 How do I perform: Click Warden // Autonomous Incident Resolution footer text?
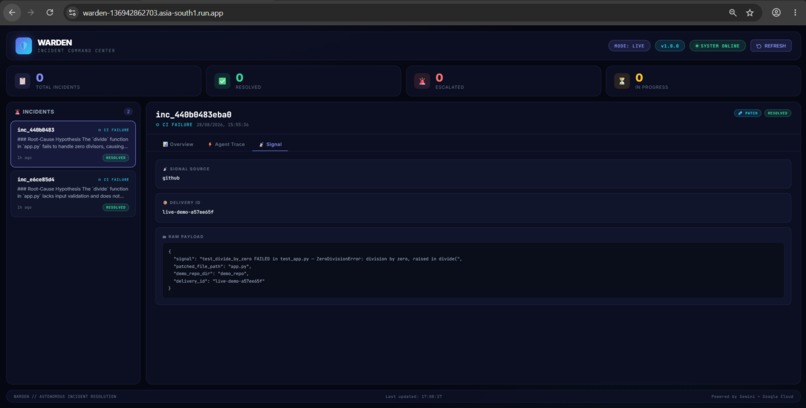(x=65, y=397)
